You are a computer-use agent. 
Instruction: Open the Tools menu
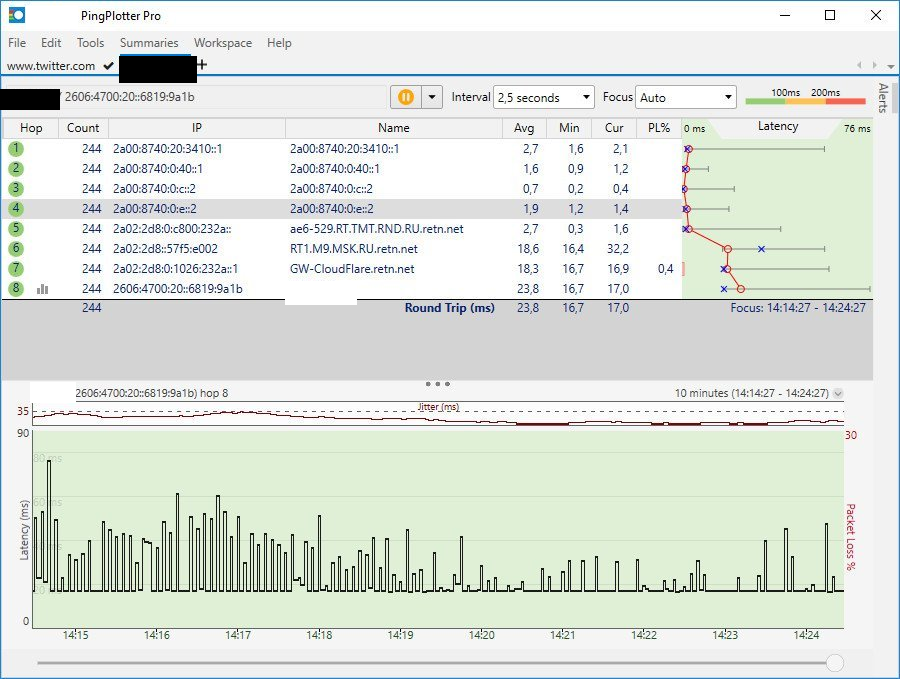coord(91,43)
